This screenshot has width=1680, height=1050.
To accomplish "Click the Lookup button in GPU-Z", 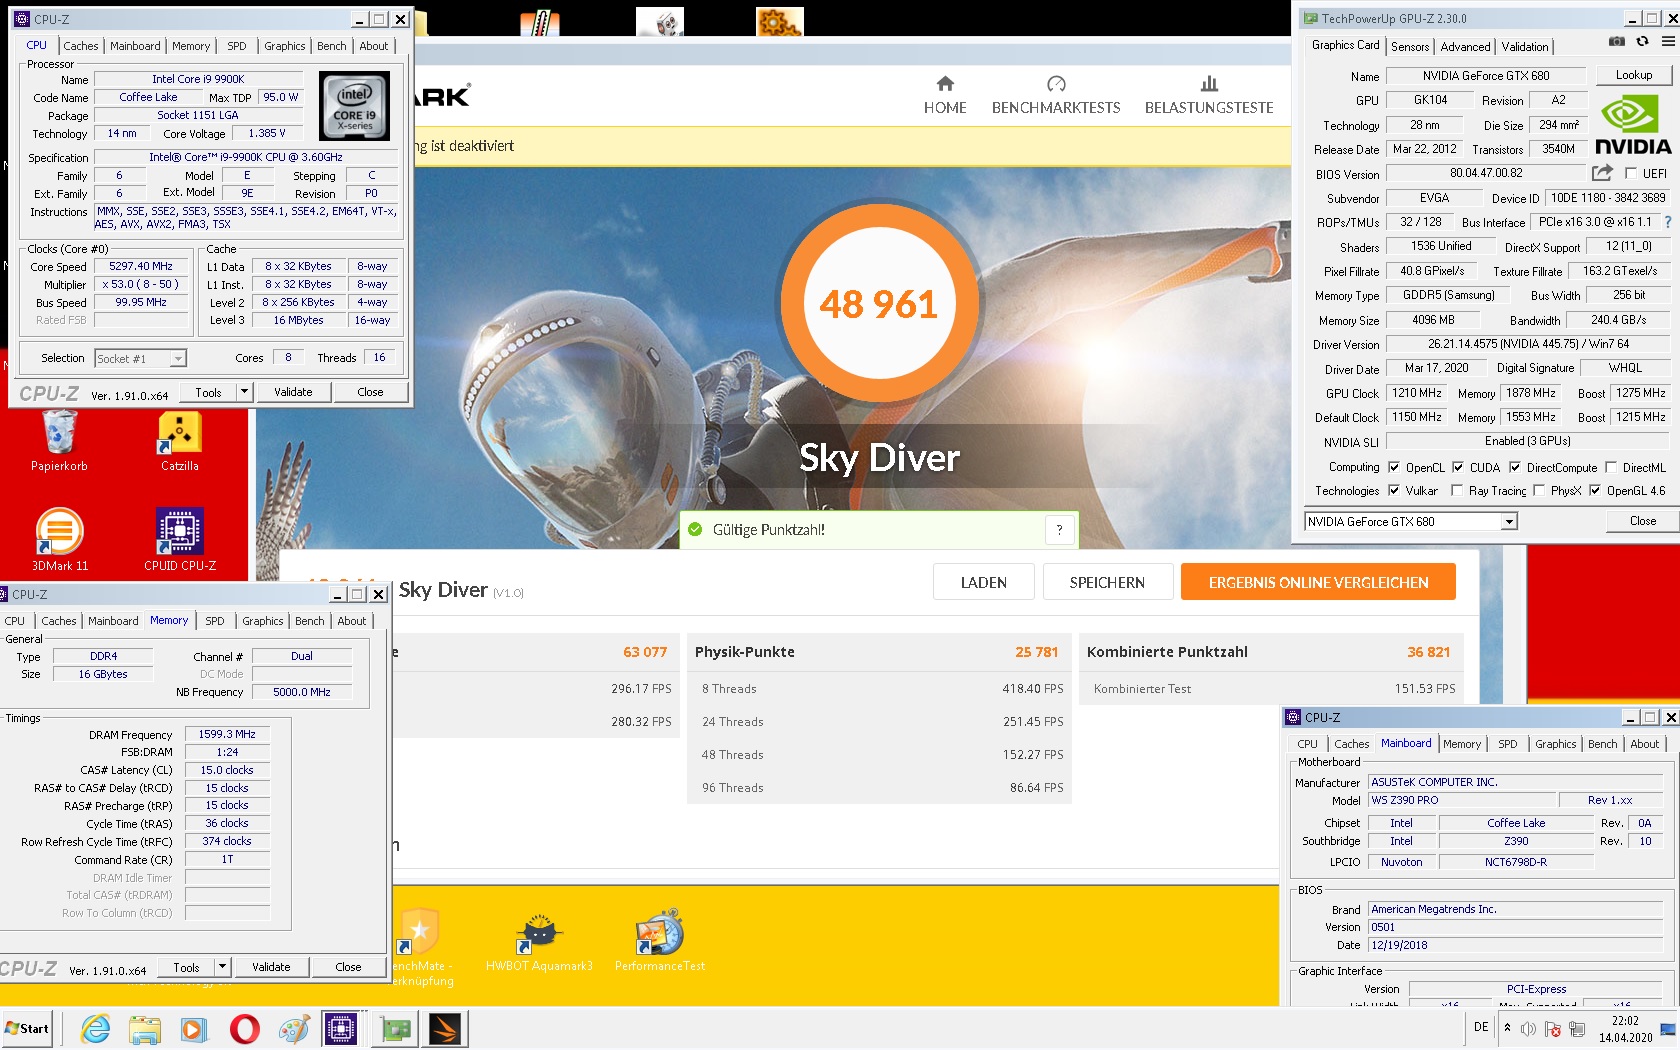I will point(1633,75).
